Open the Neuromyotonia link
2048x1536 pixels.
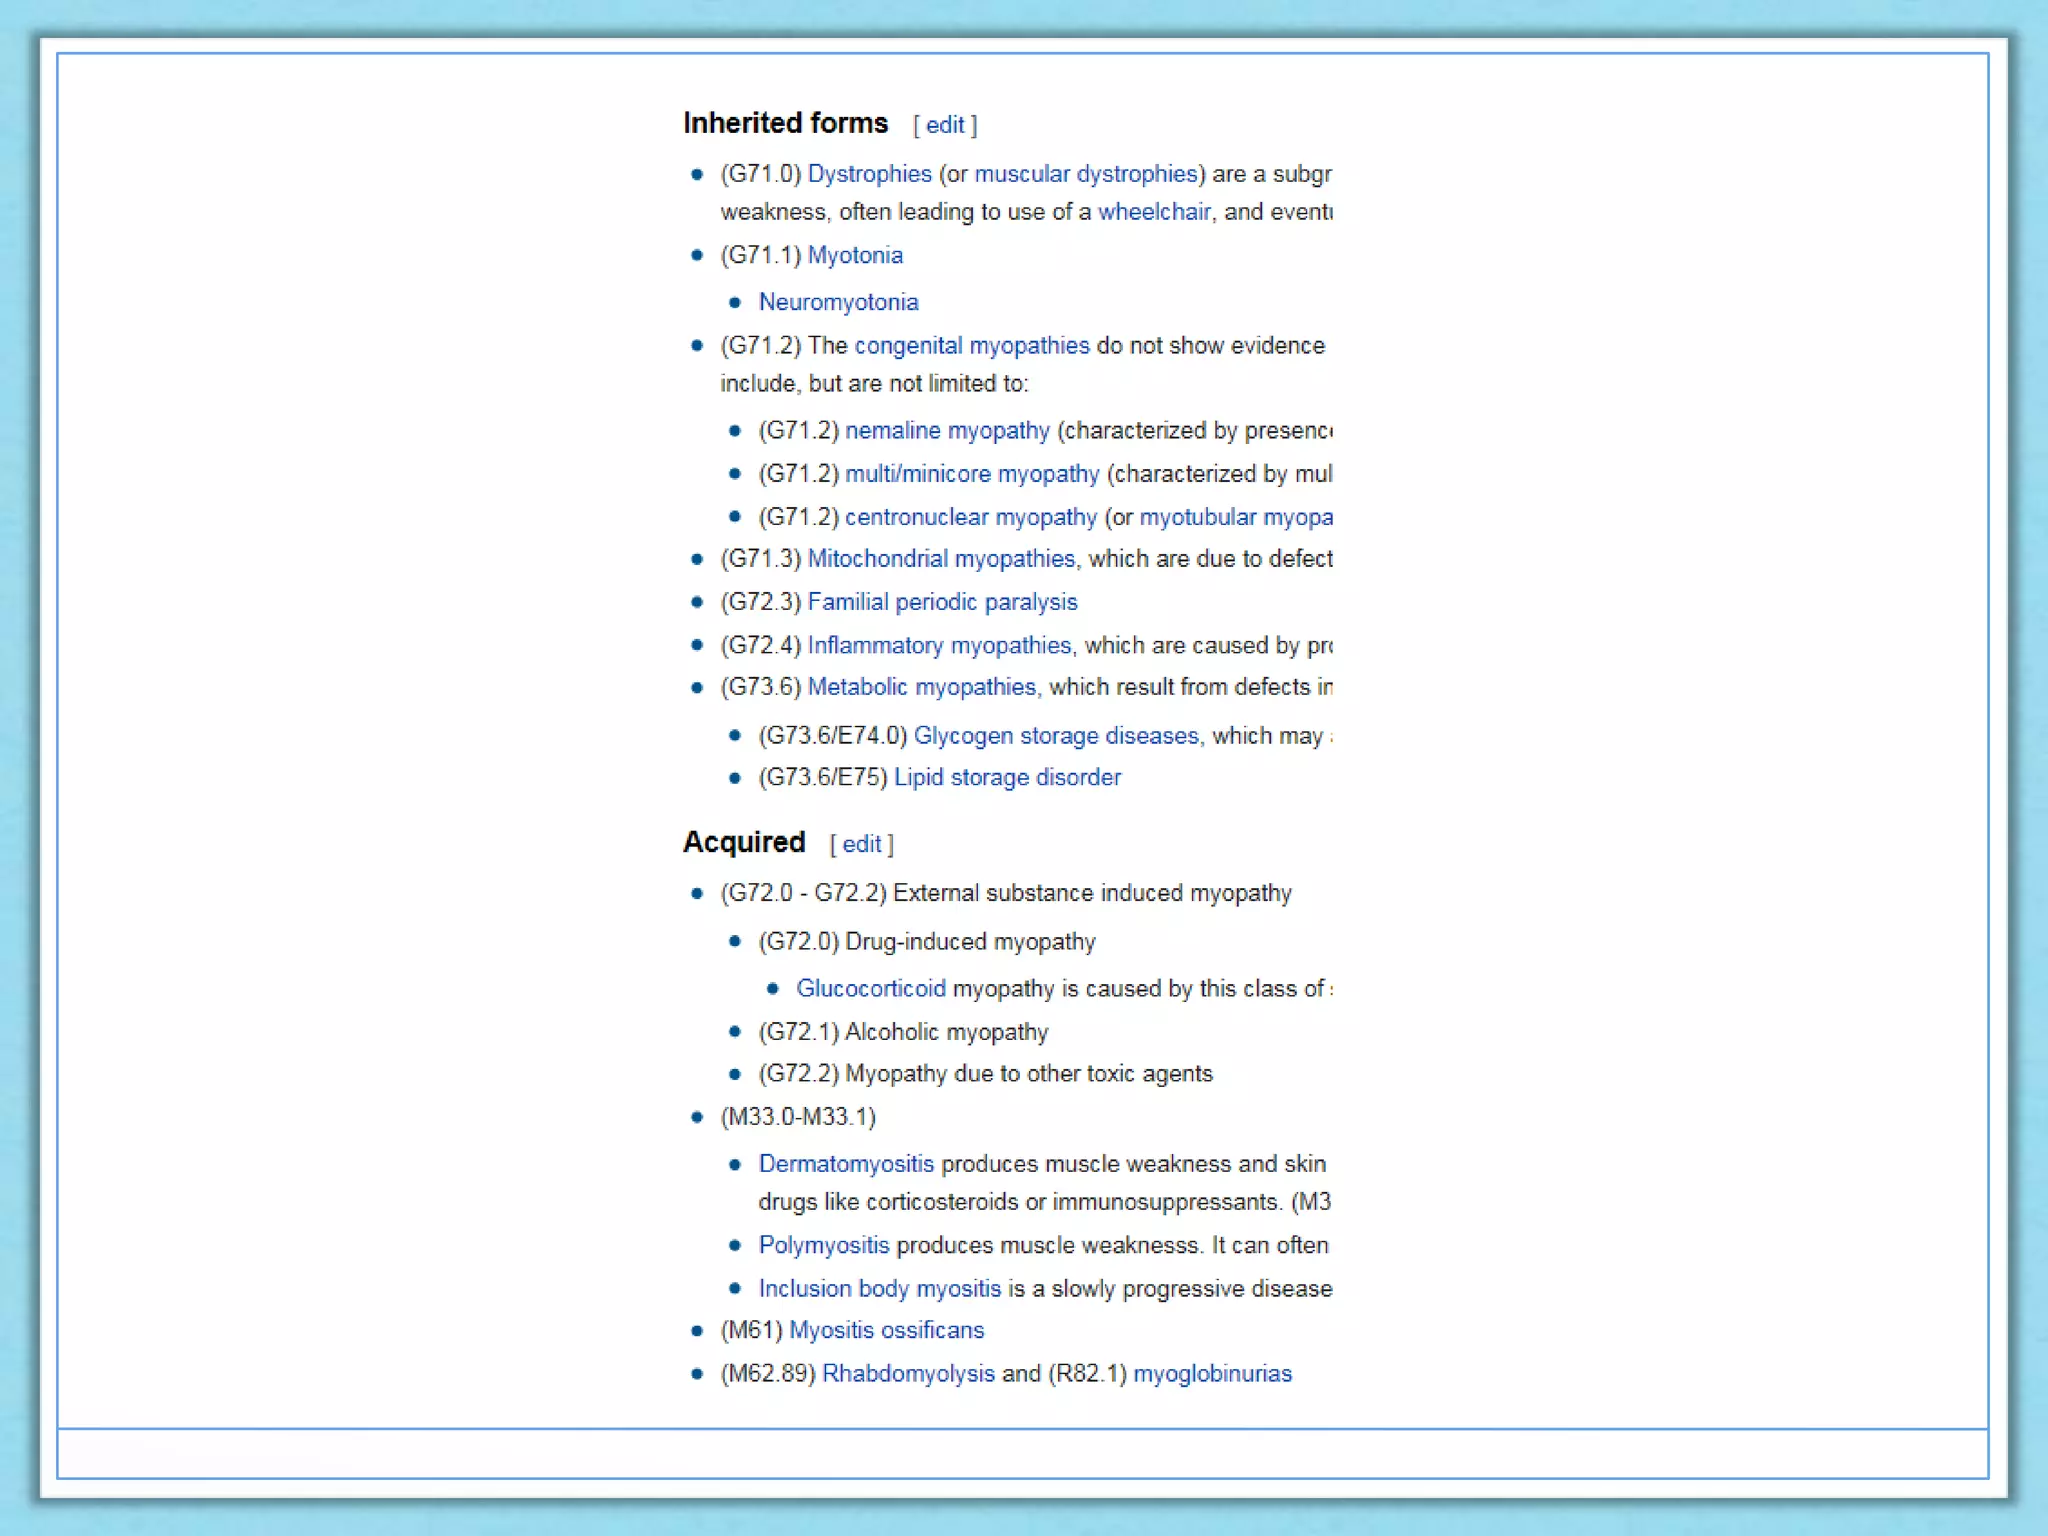[x=838, y=302]
